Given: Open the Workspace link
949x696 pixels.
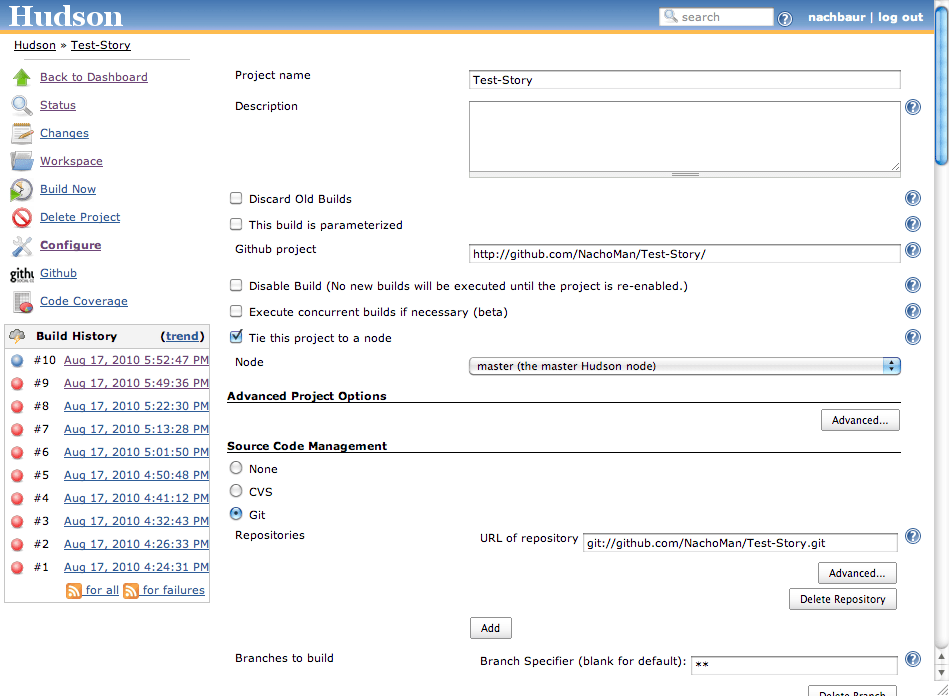Looking at the screenshot, I should coord(71,161).
